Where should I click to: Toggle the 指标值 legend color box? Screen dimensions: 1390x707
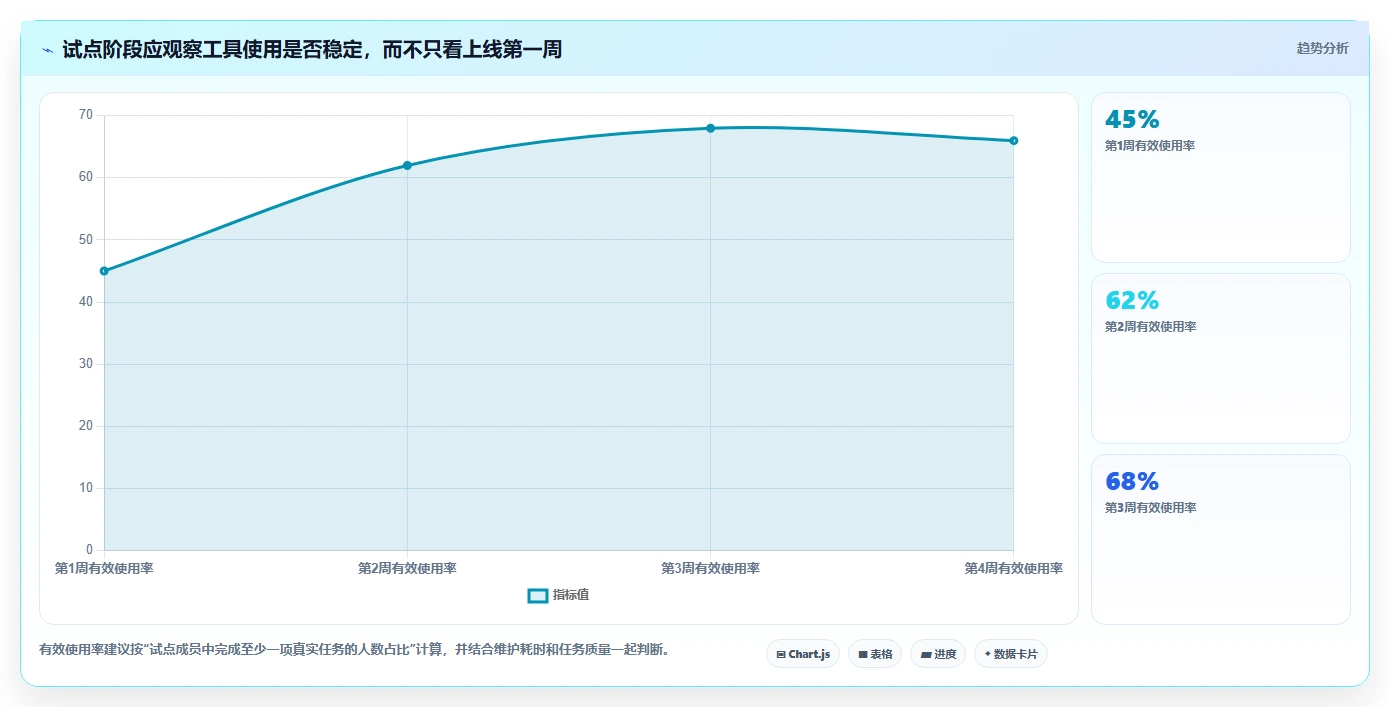point(538,595)
